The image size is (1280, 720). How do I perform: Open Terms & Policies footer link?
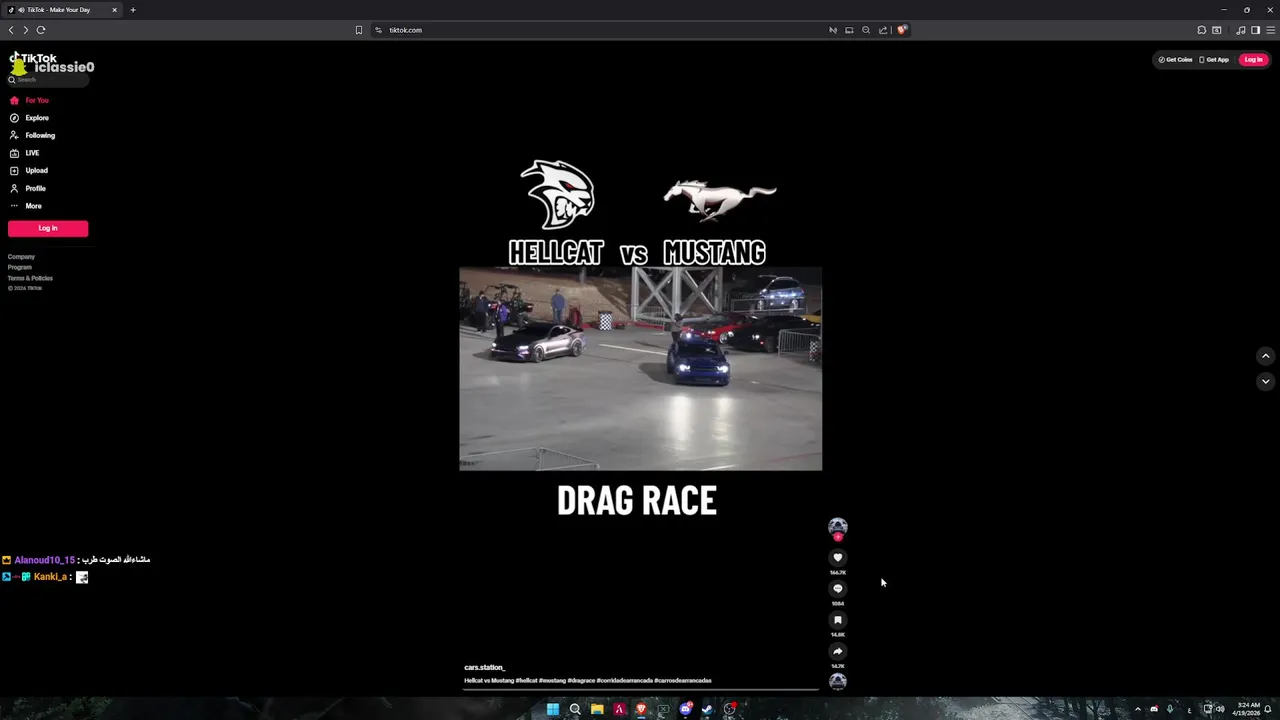click(x=30, y=278)
